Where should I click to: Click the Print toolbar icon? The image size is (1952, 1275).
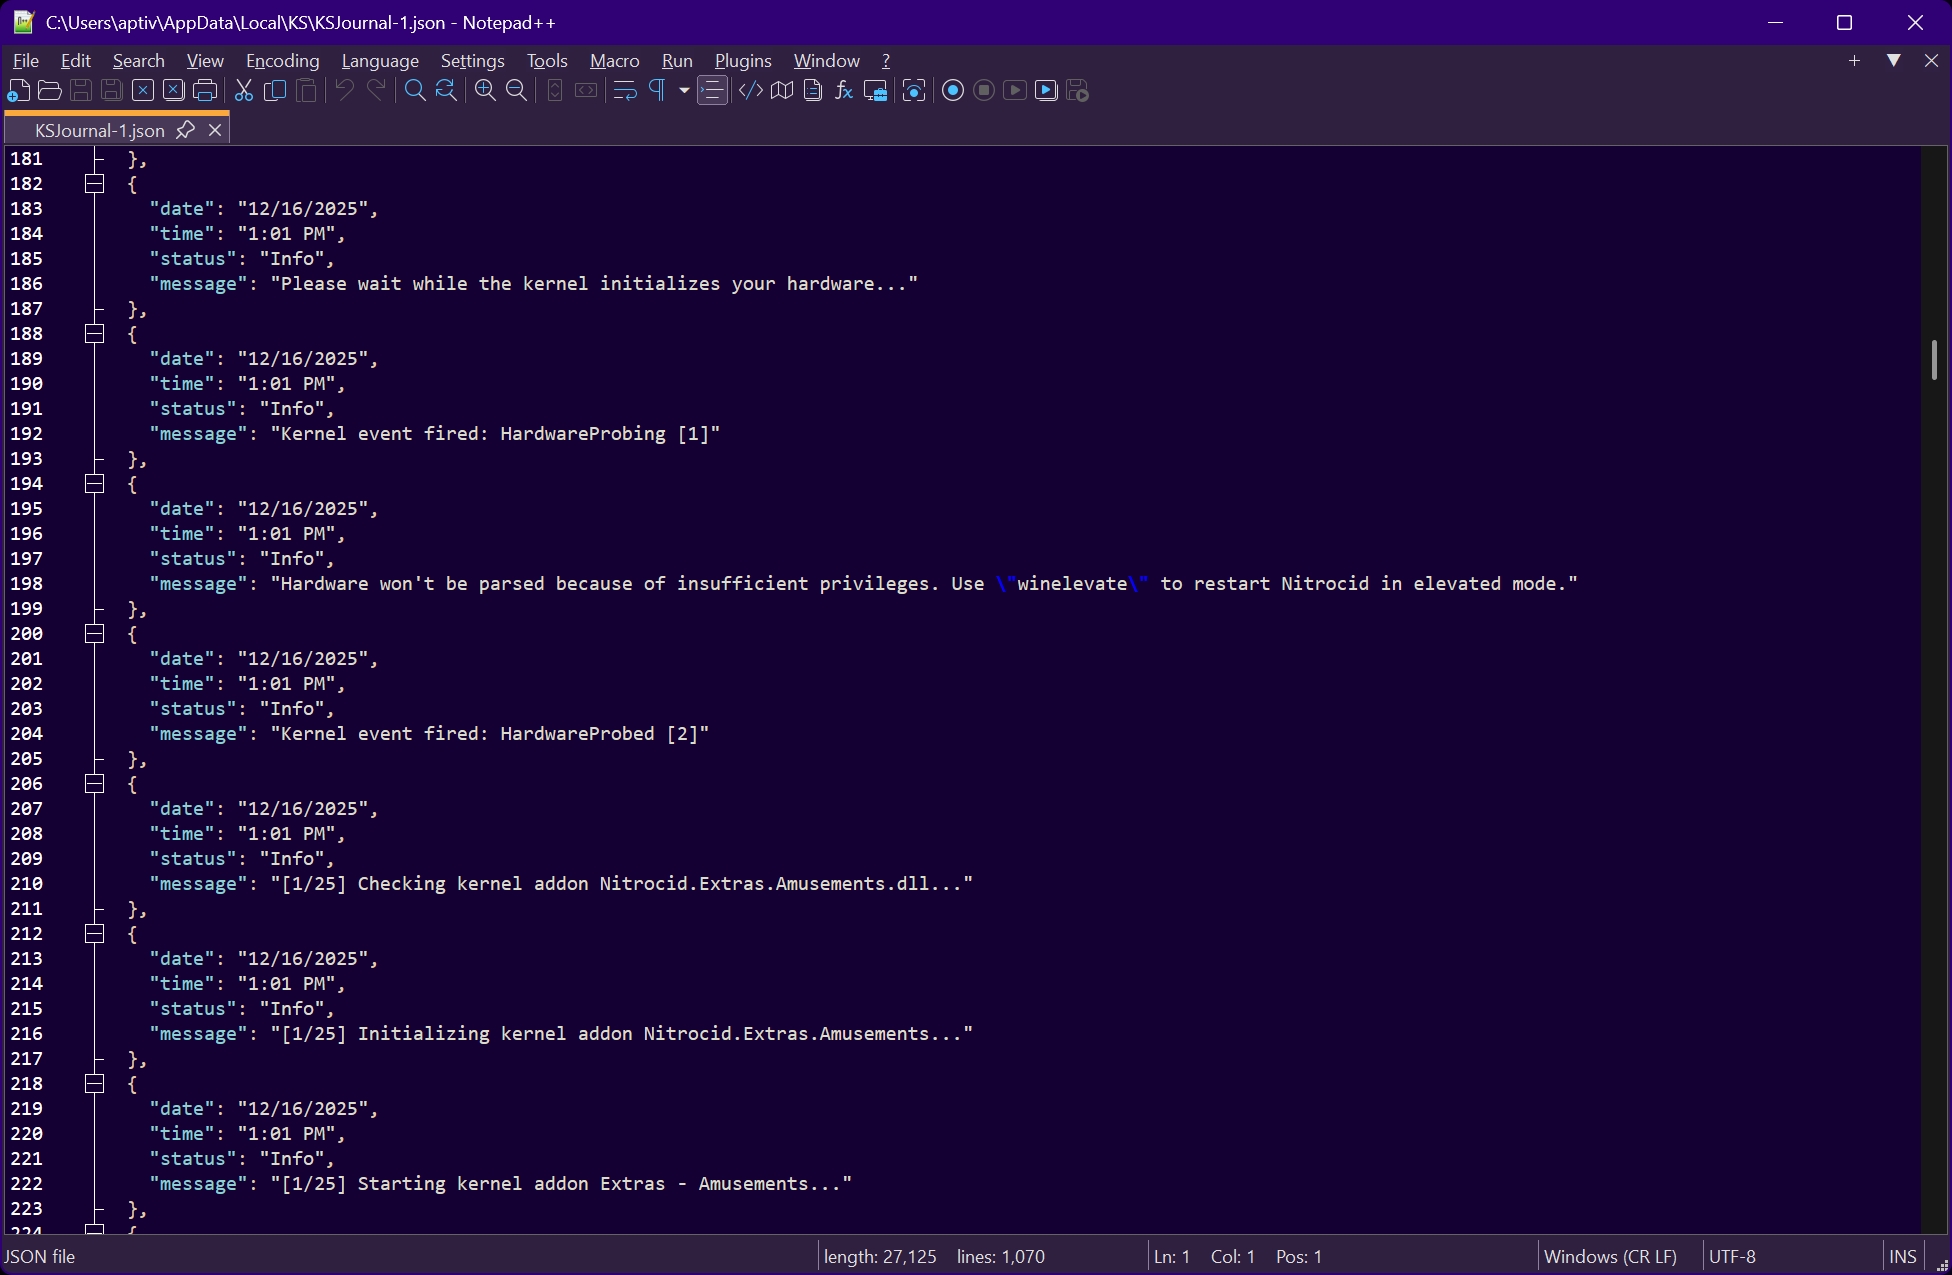click(x=205, y=91)
